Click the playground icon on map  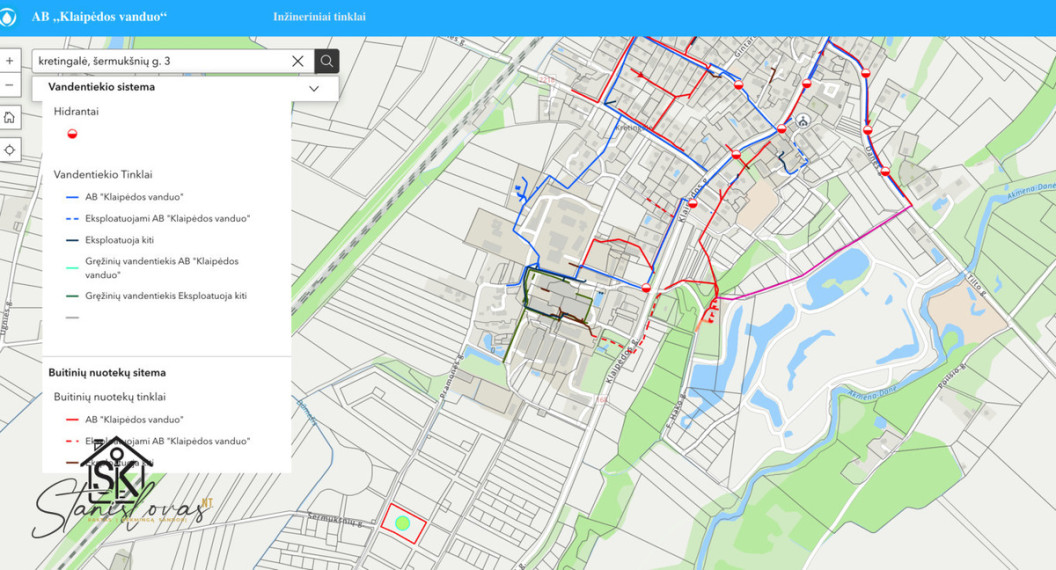click(802, 121)
